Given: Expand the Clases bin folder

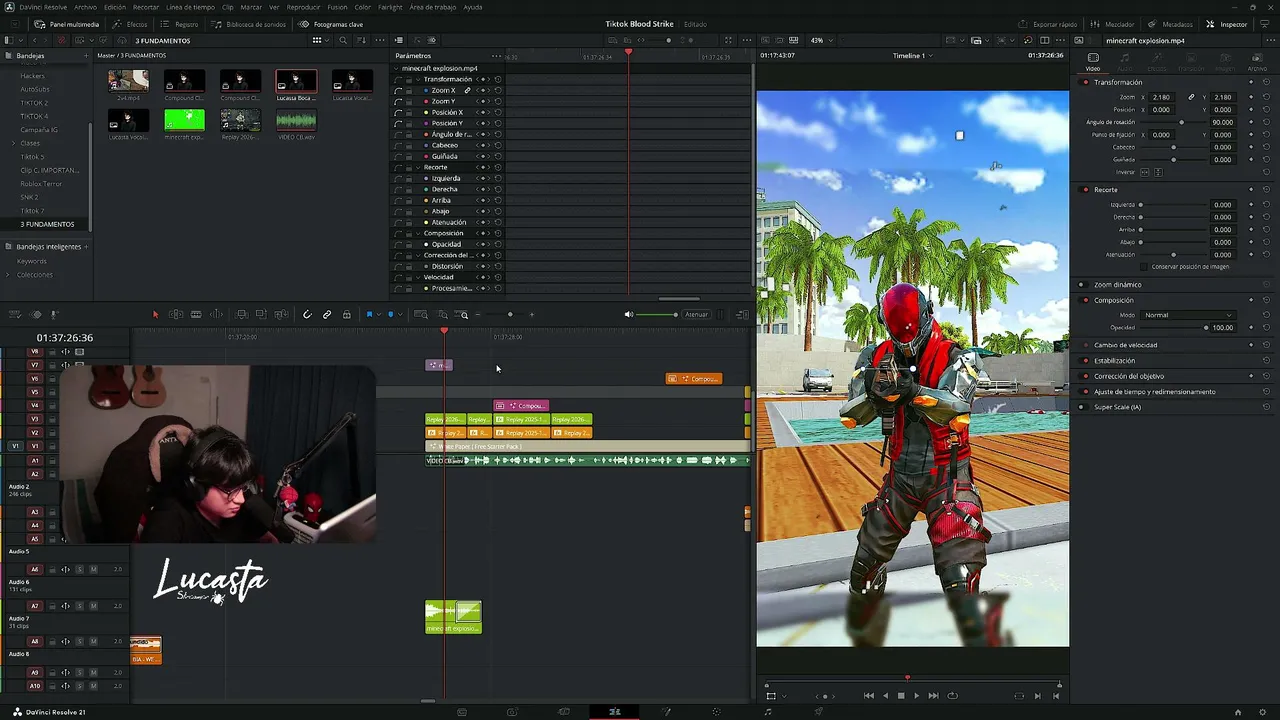Looking at the screenshot, I should (x=13, y=143).
